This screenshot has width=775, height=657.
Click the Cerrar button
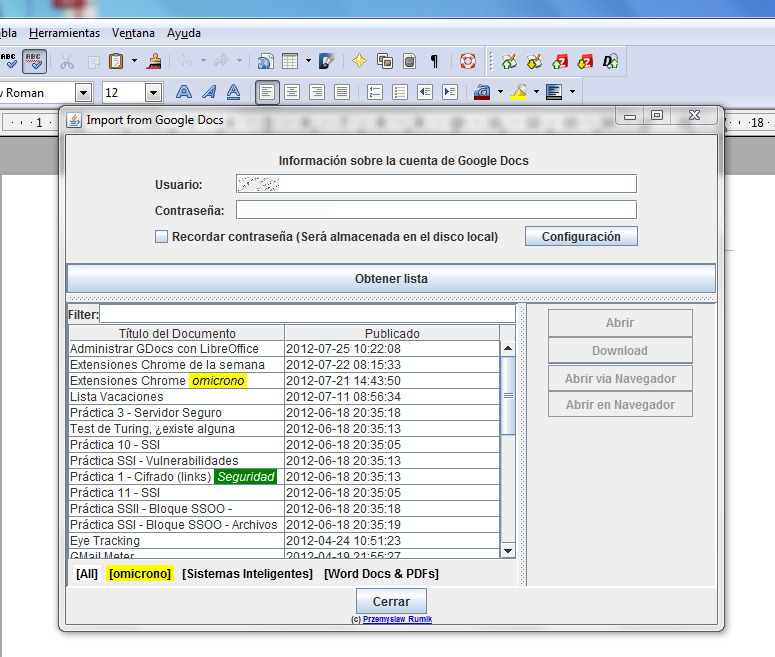[391, 601]
